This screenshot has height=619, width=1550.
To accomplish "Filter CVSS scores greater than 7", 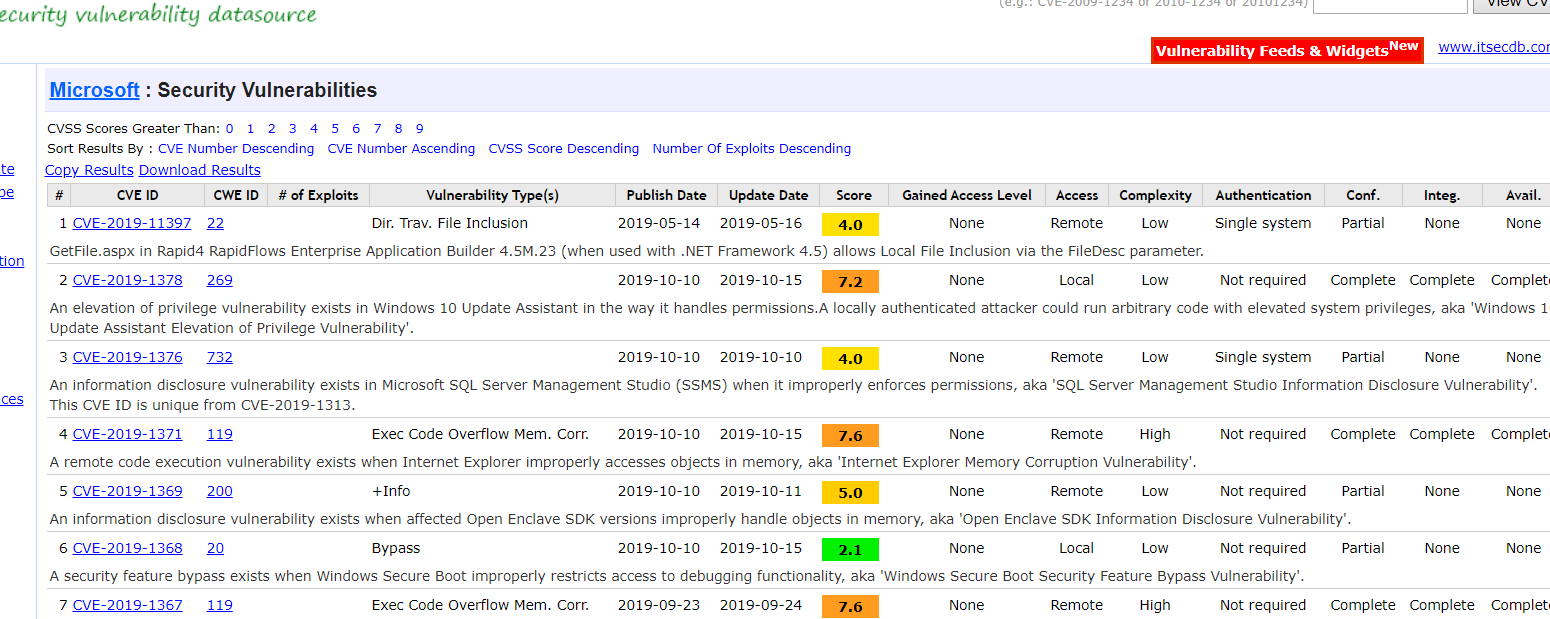I will click(377, 128).
